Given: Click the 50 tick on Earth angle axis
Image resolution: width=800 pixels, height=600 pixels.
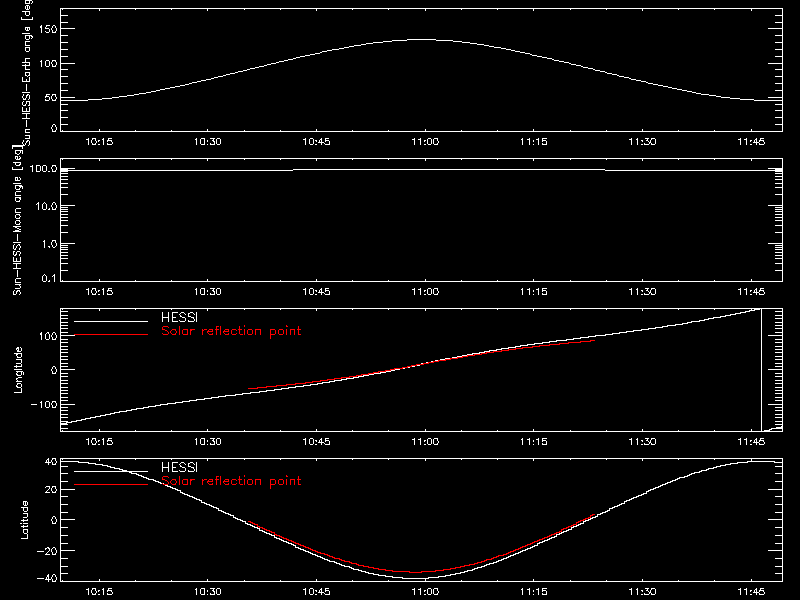Looking at the screenshot, I should tap(51, 97).
